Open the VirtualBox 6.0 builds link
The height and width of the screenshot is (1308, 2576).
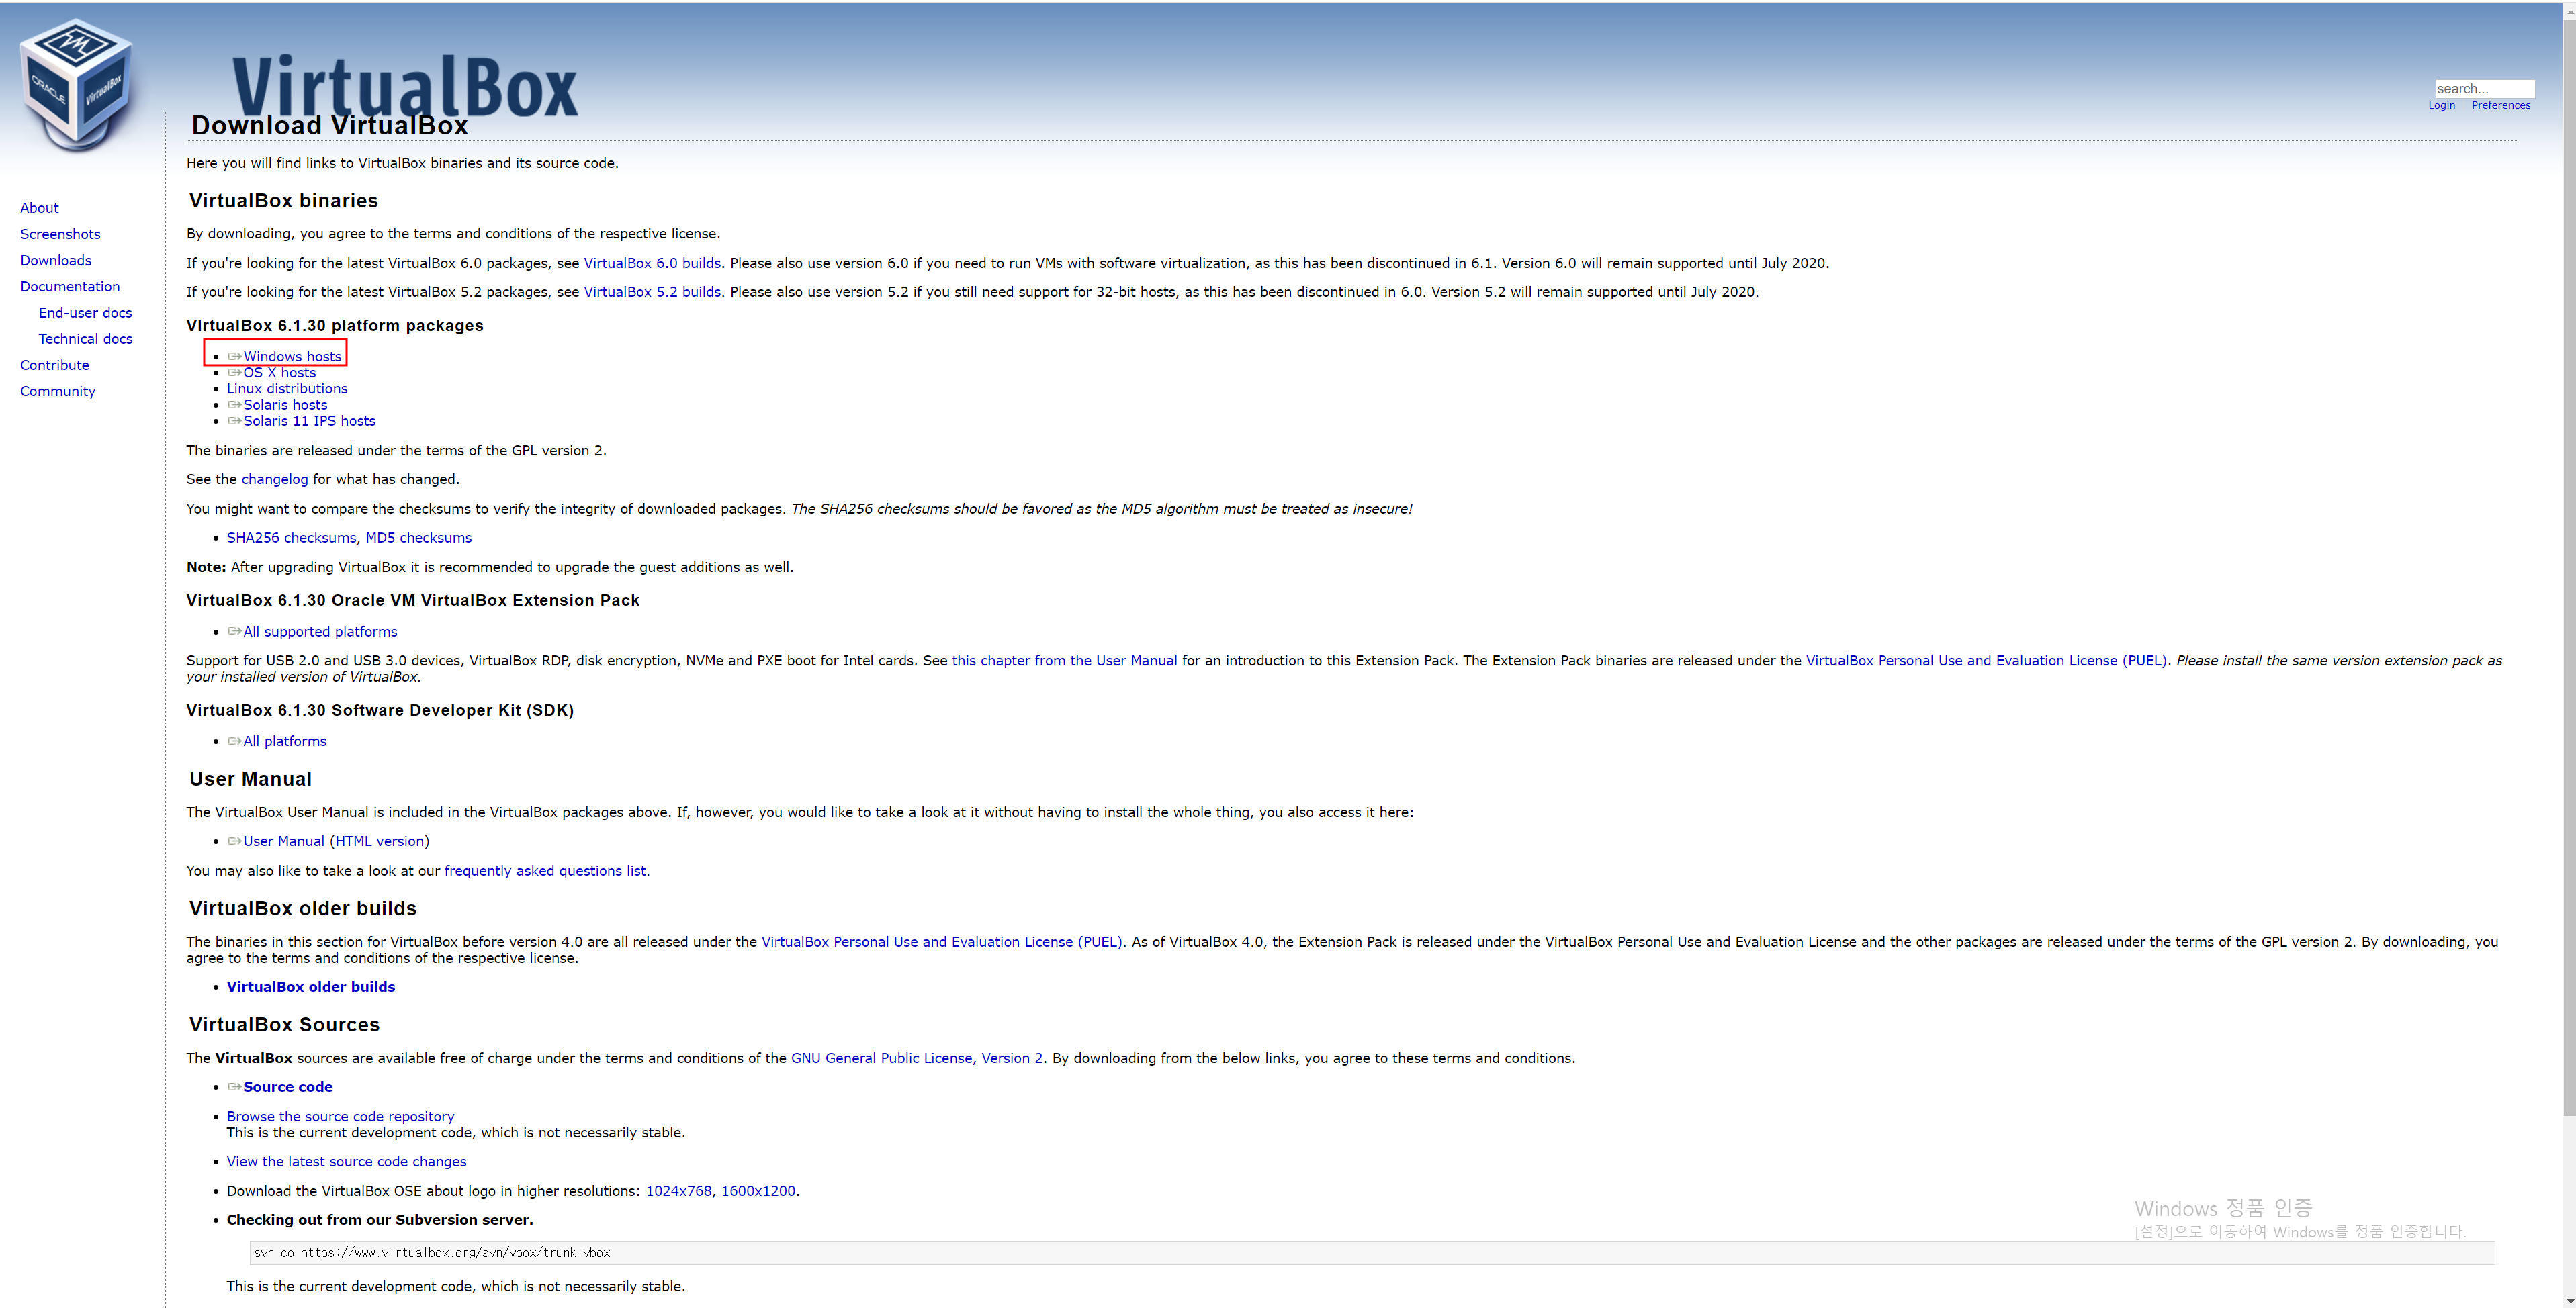[652, 263]
